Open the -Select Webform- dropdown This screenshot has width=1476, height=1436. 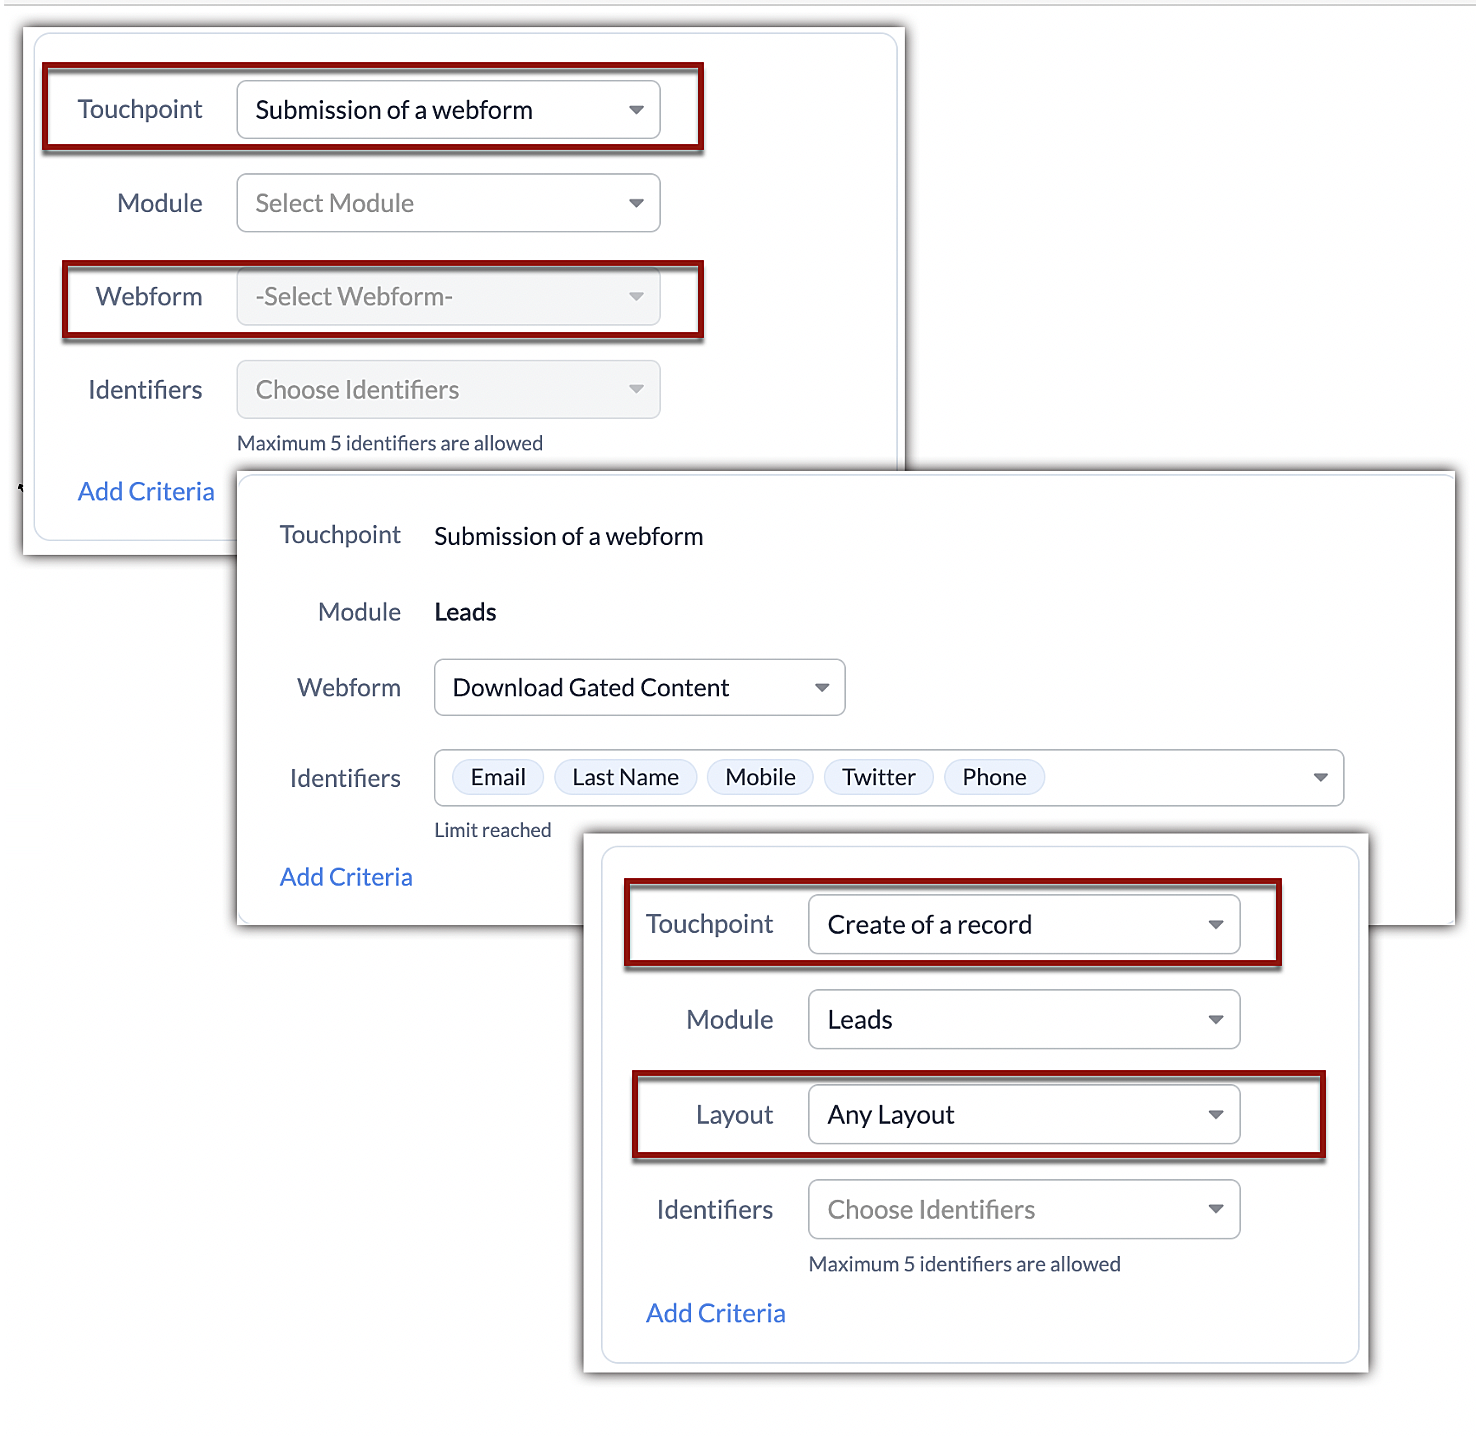click(x=448, y=297)
